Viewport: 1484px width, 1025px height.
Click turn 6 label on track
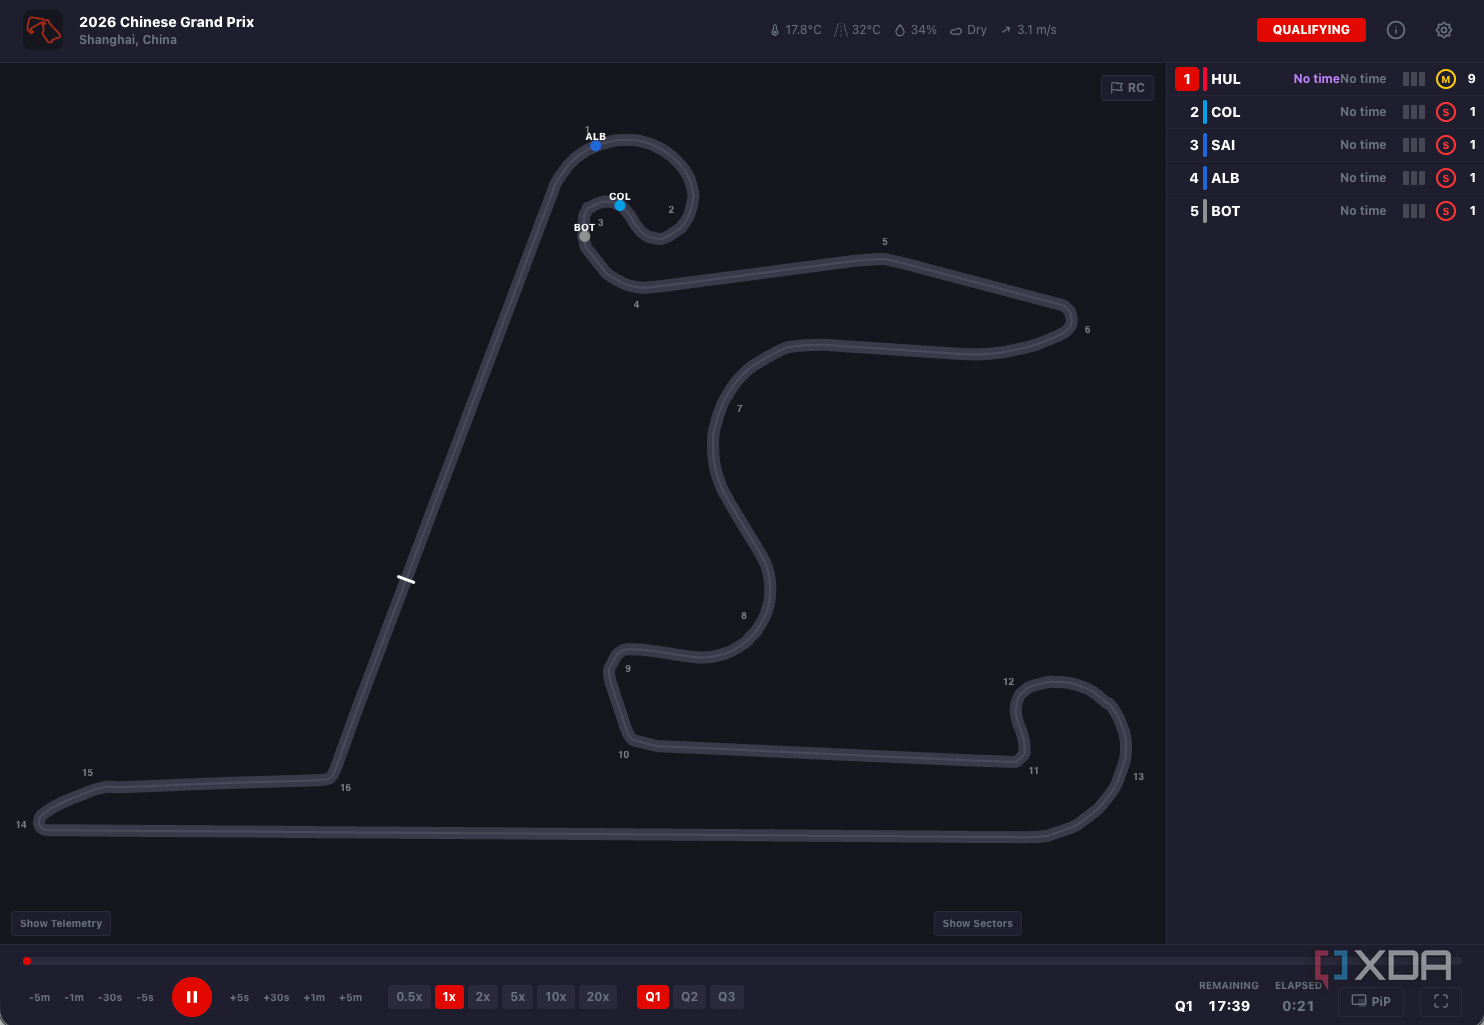pos(1087,330)
